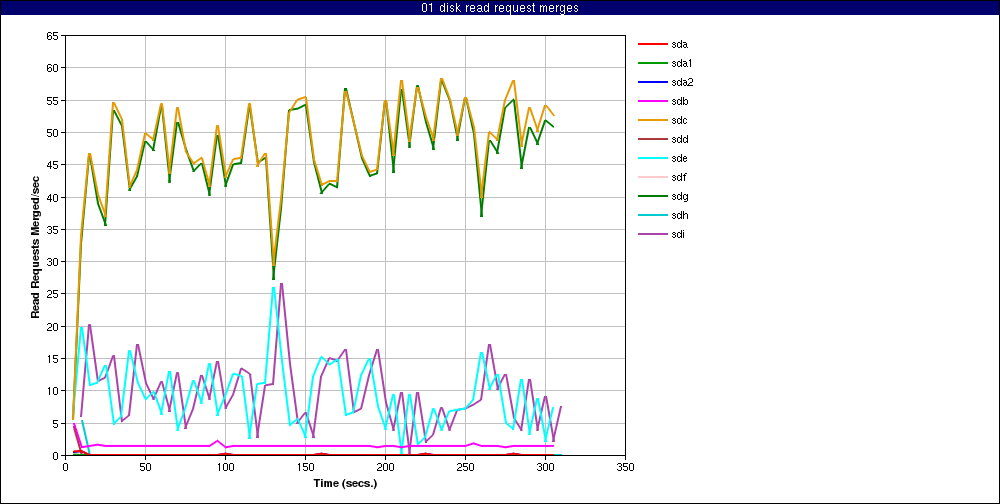Select the sda1 legend label
The width and height of the screenshot is (1000, 504).
click(x=682, y=63)
